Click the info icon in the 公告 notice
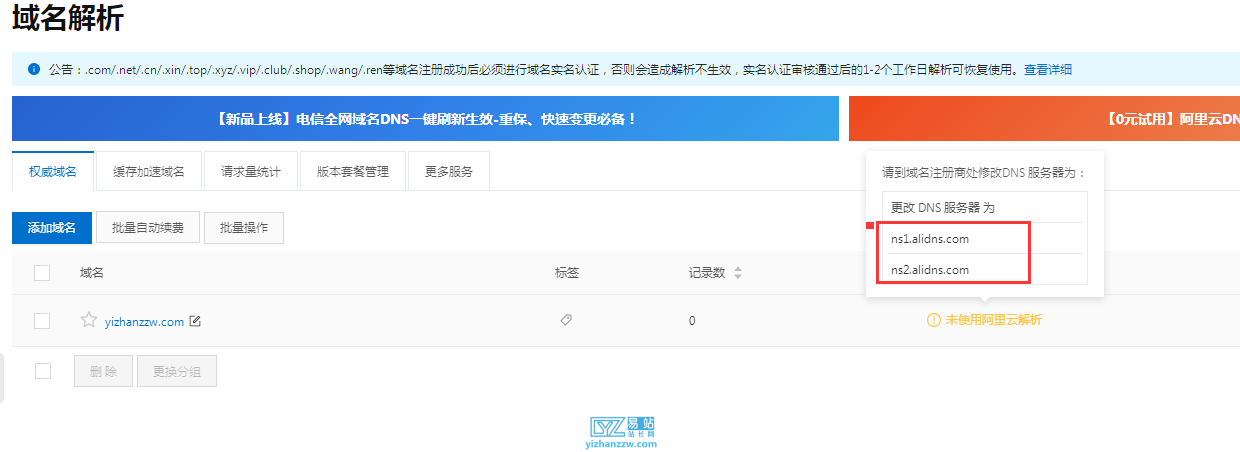The image size is (1240, 452). coord(33,69)
